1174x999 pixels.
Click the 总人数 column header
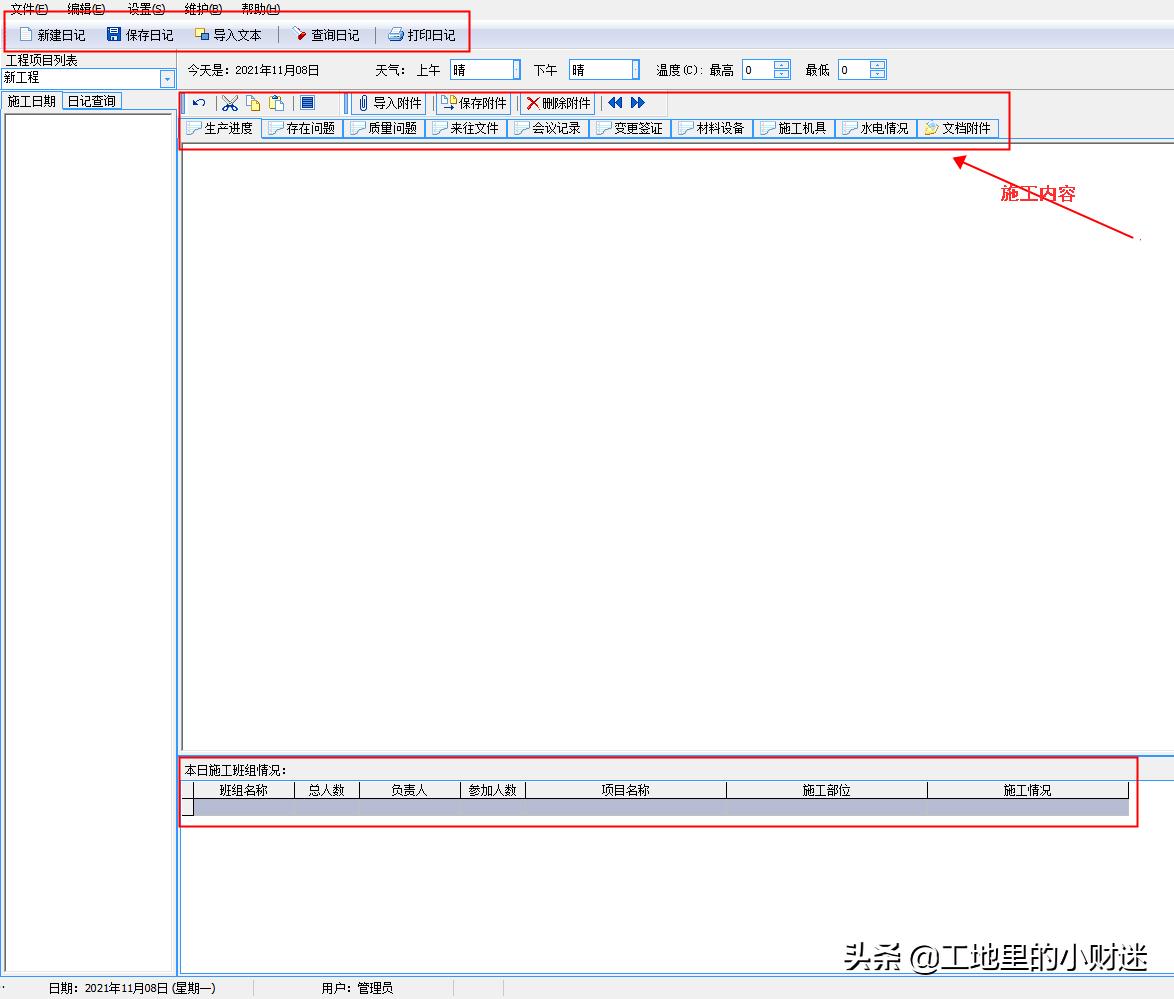(326, 790)
